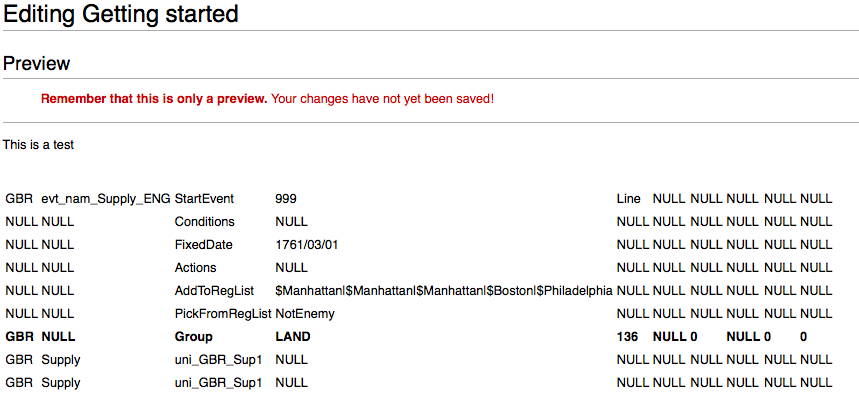This screenshot has height=403, width=859.
Task: Select the "evt_nam_Supply_ENG" table cell
Action: pyautogui.click(x=106, y=199)
